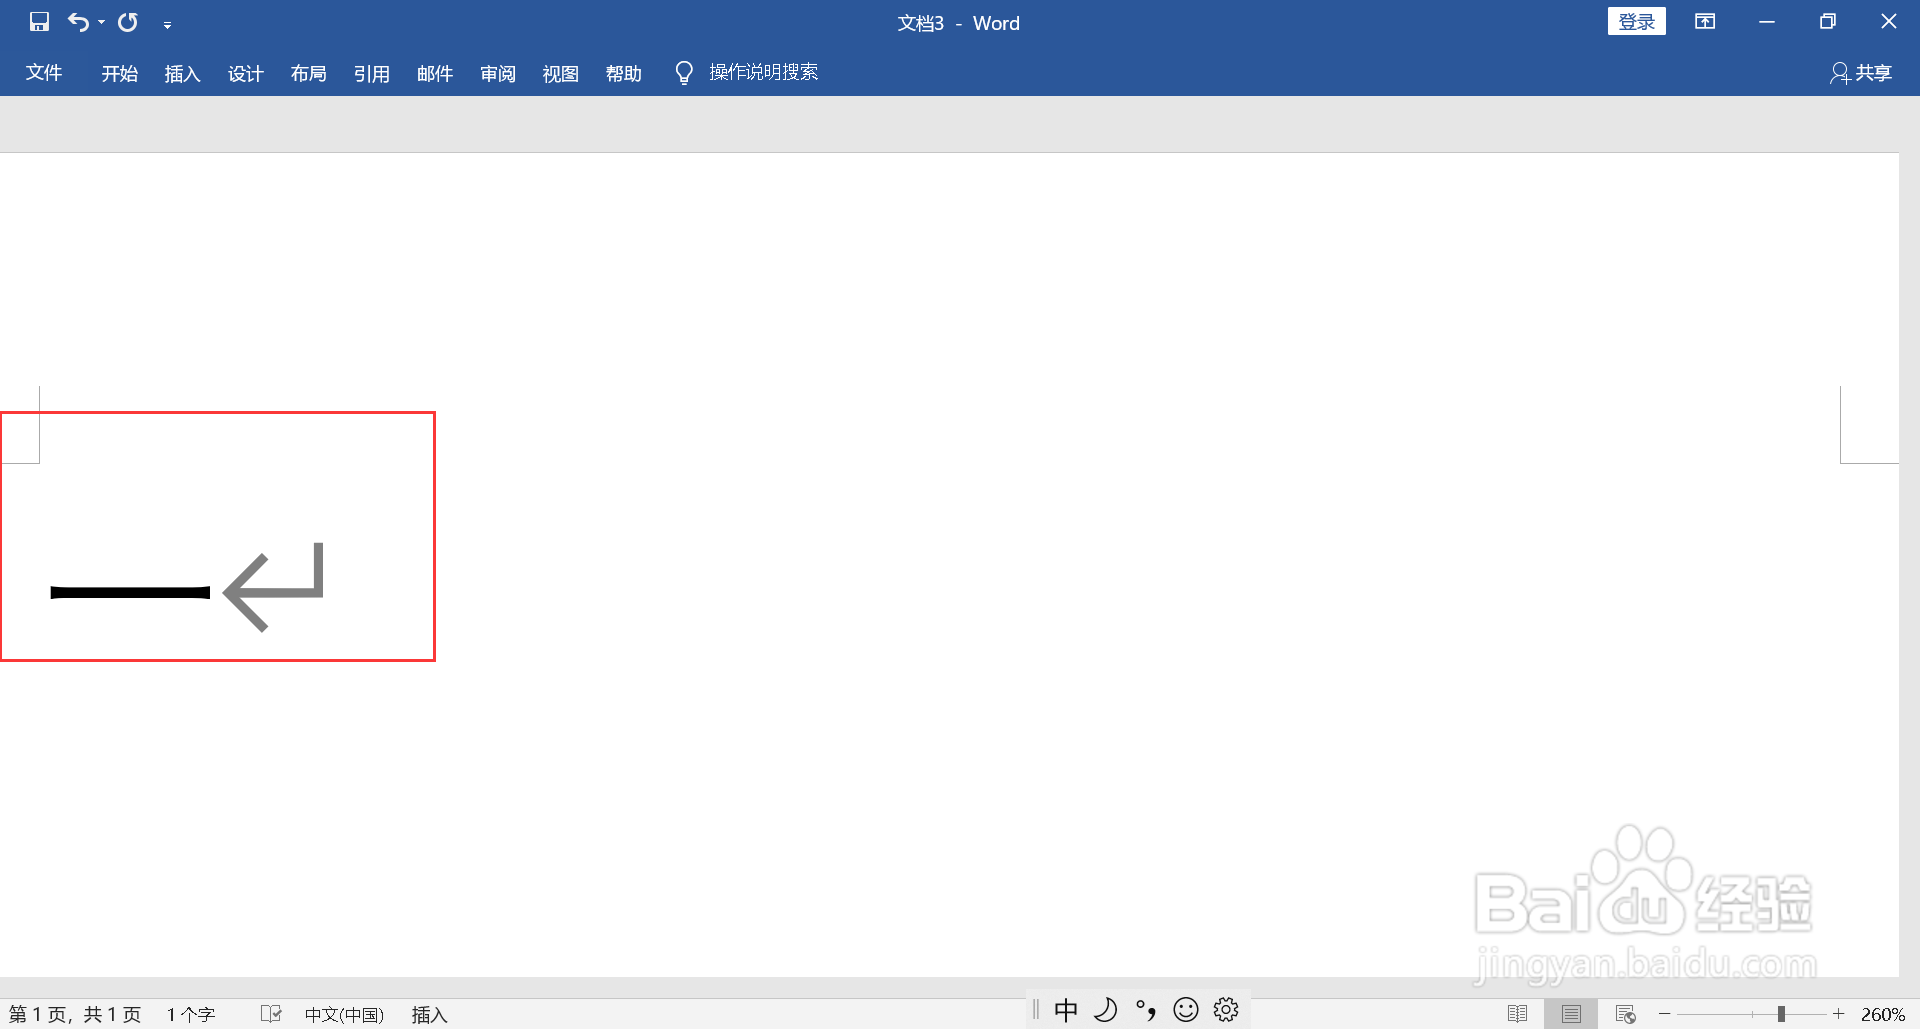Switch to the 开始 tab

click(119, 73)
